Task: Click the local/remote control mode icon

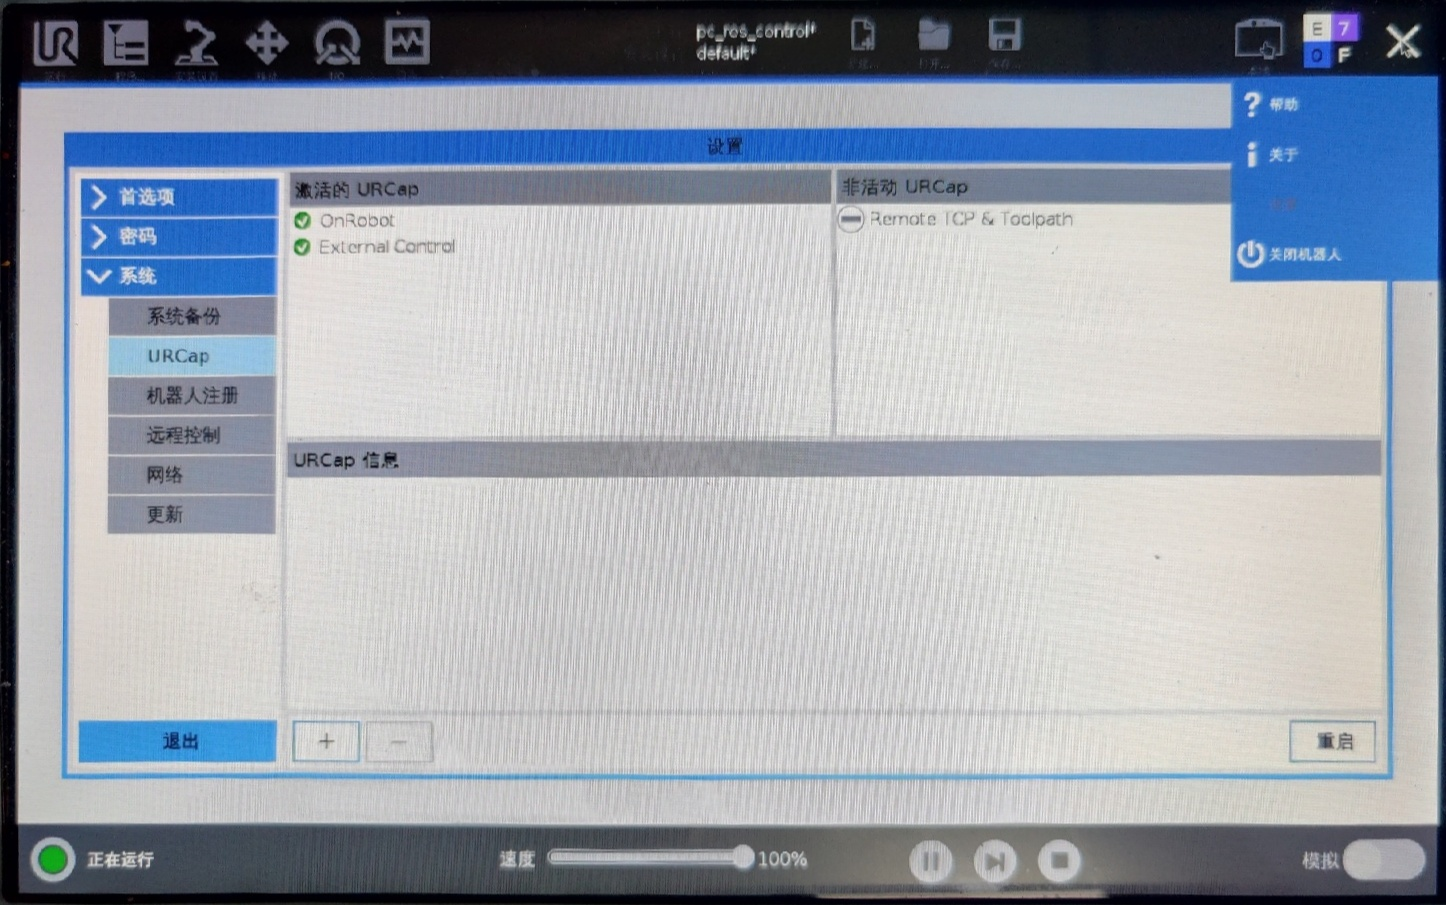Action: (x=1259, y=40)
